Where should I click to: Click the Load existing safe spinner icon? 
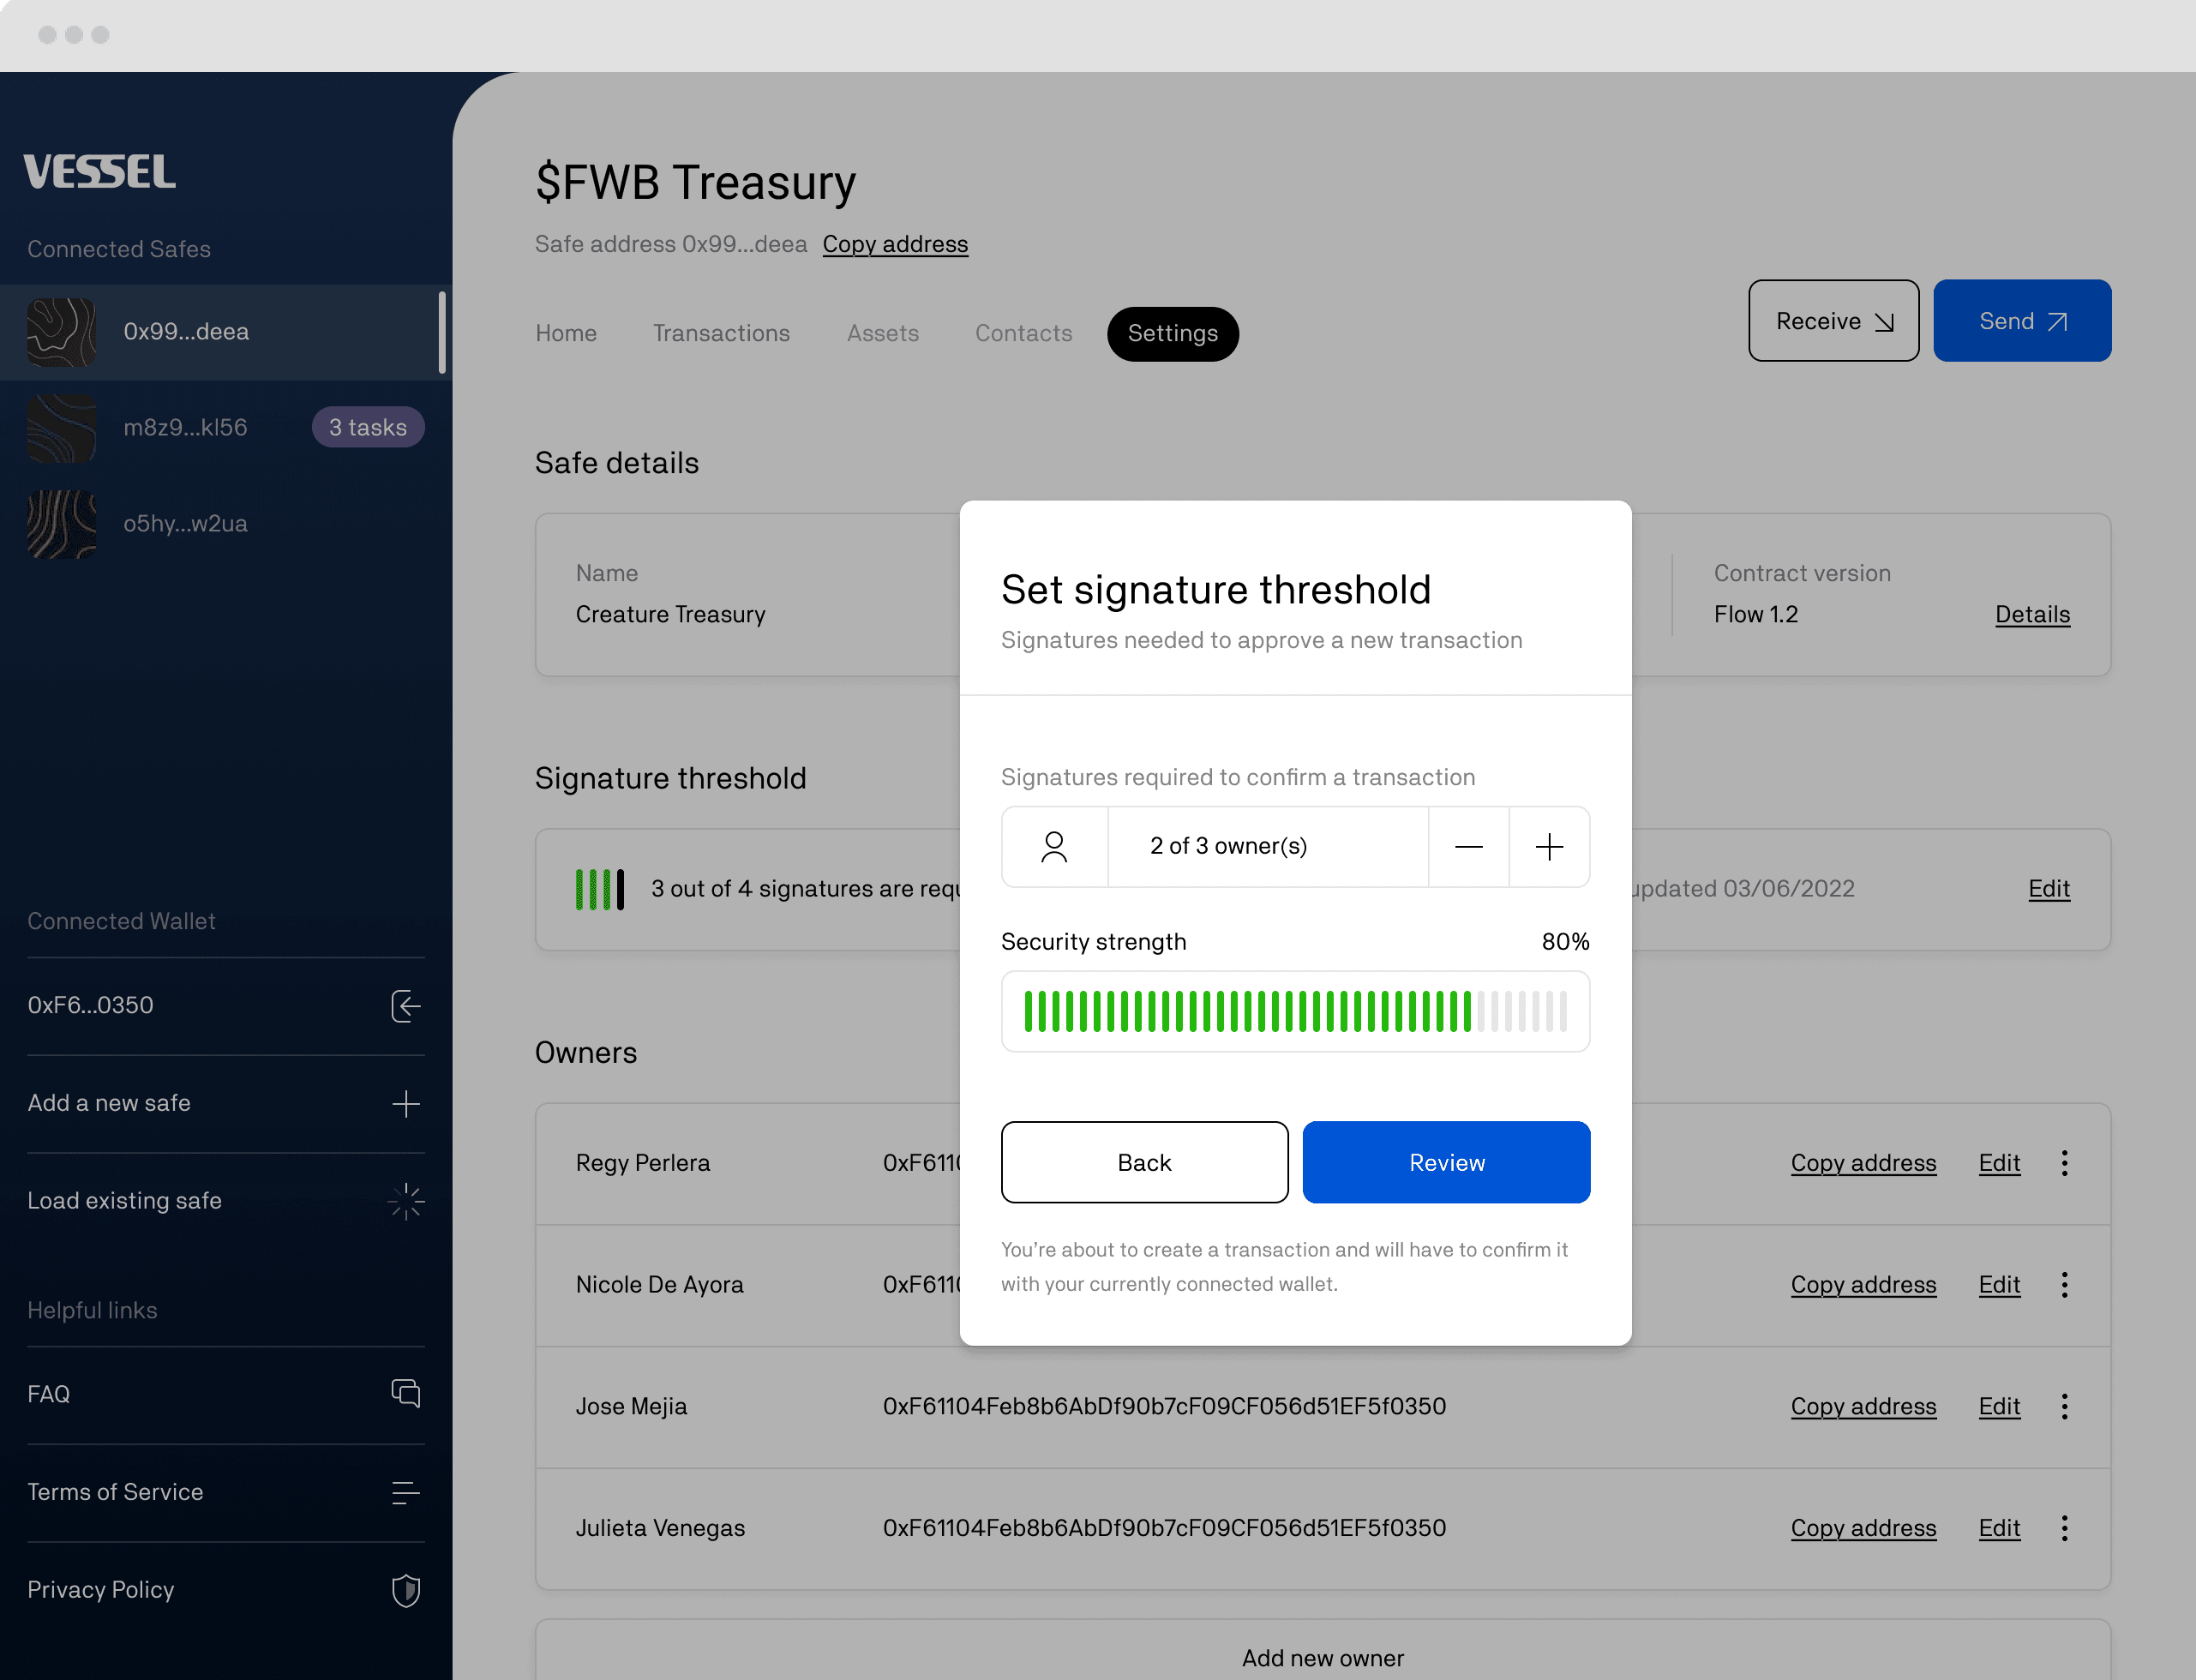click(x=405, y=1201)
